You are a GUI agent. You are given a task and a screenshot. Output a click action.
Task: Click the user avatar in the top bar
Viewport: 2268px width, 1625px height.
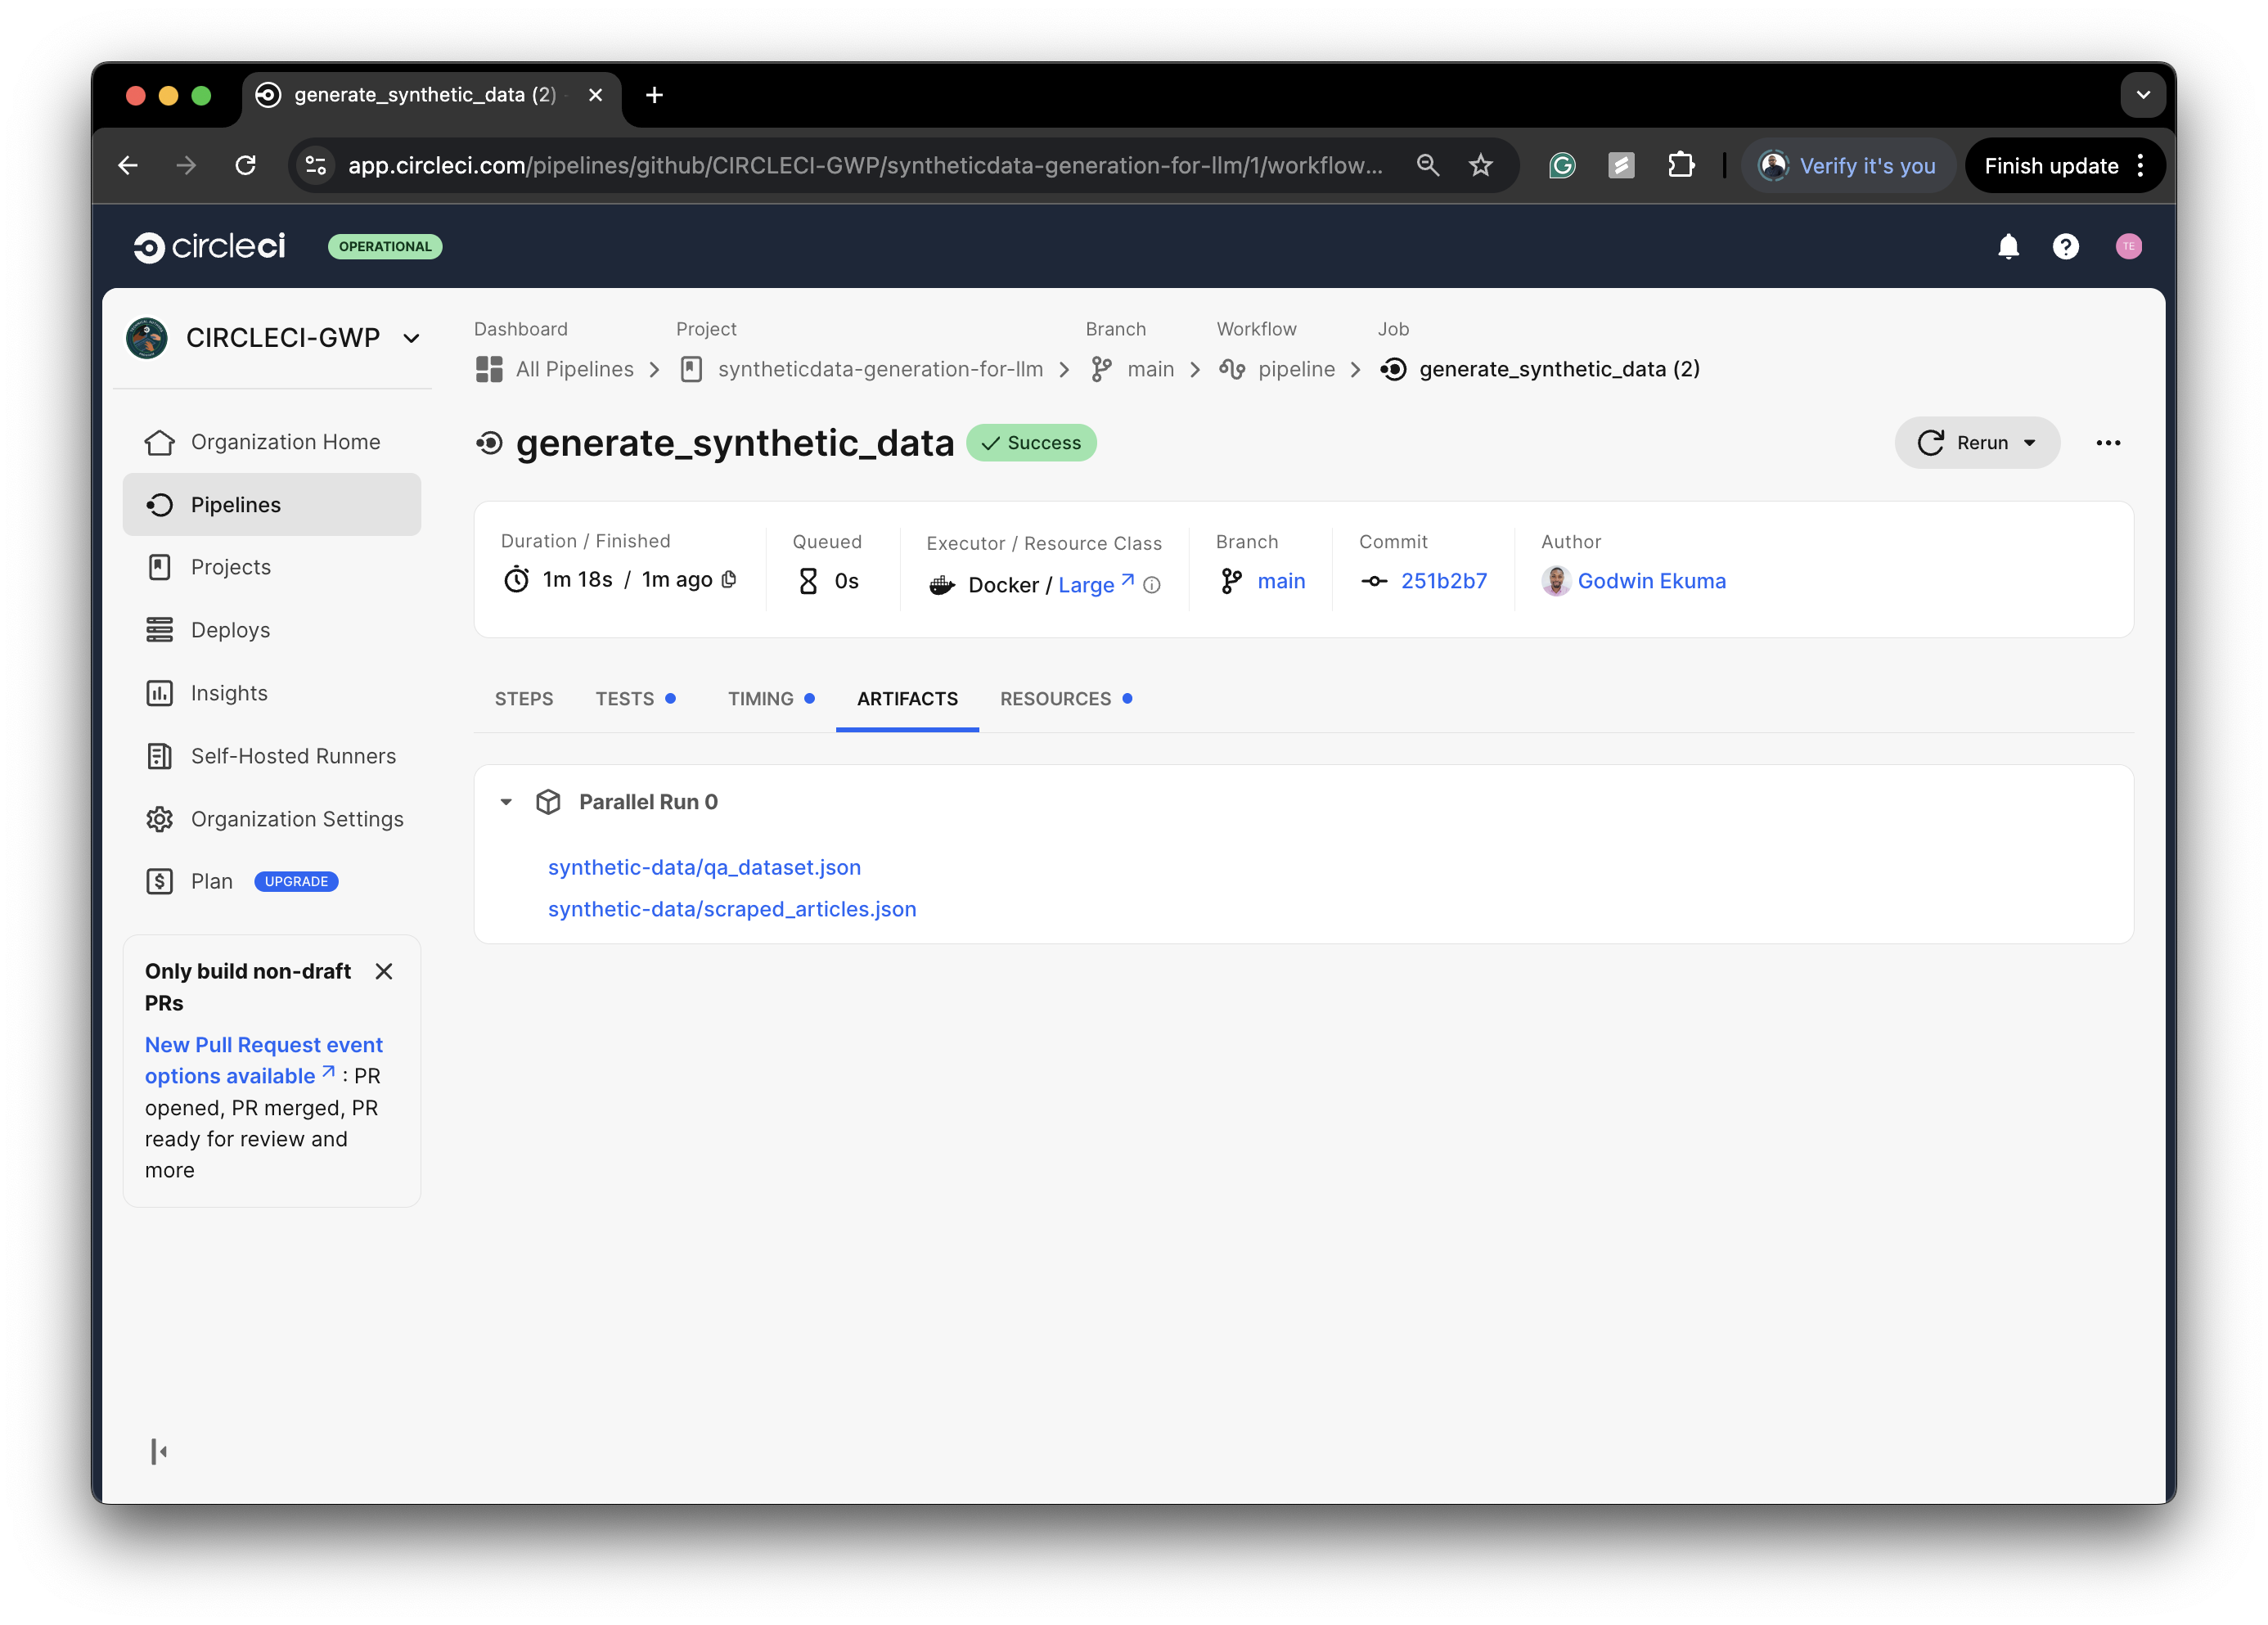pos(2130,246)
